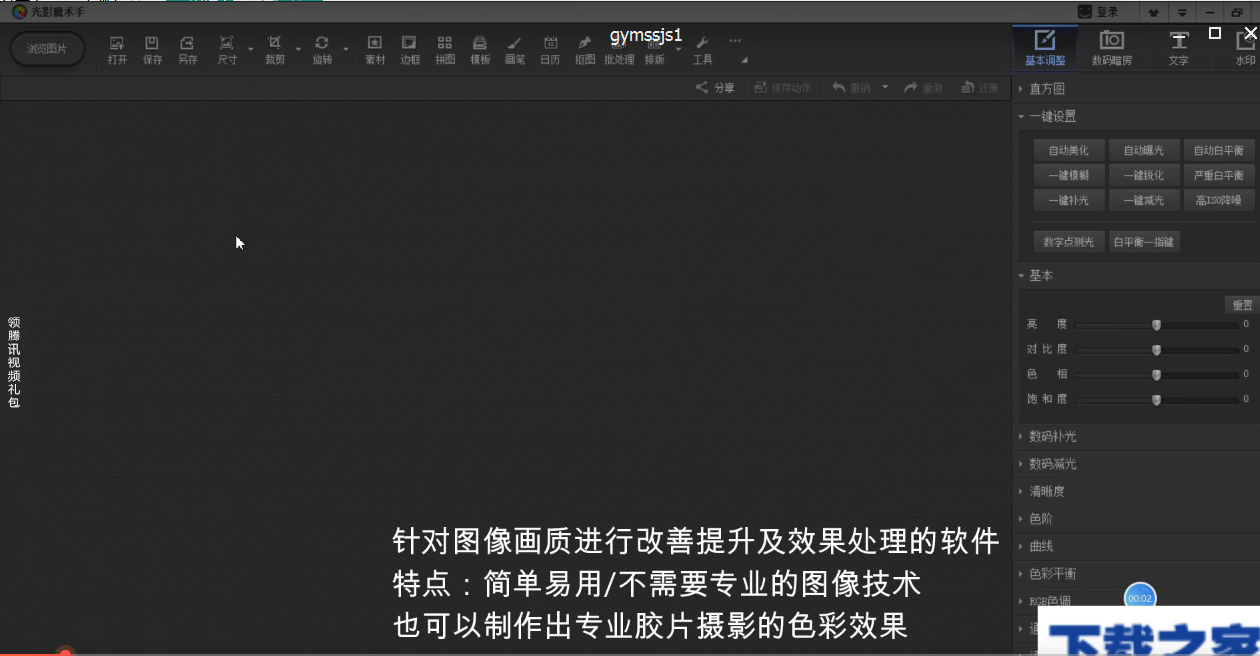The image size is (1260, 656).
Task: Open the 边框 (Border) tool
Action: point(409,45)
